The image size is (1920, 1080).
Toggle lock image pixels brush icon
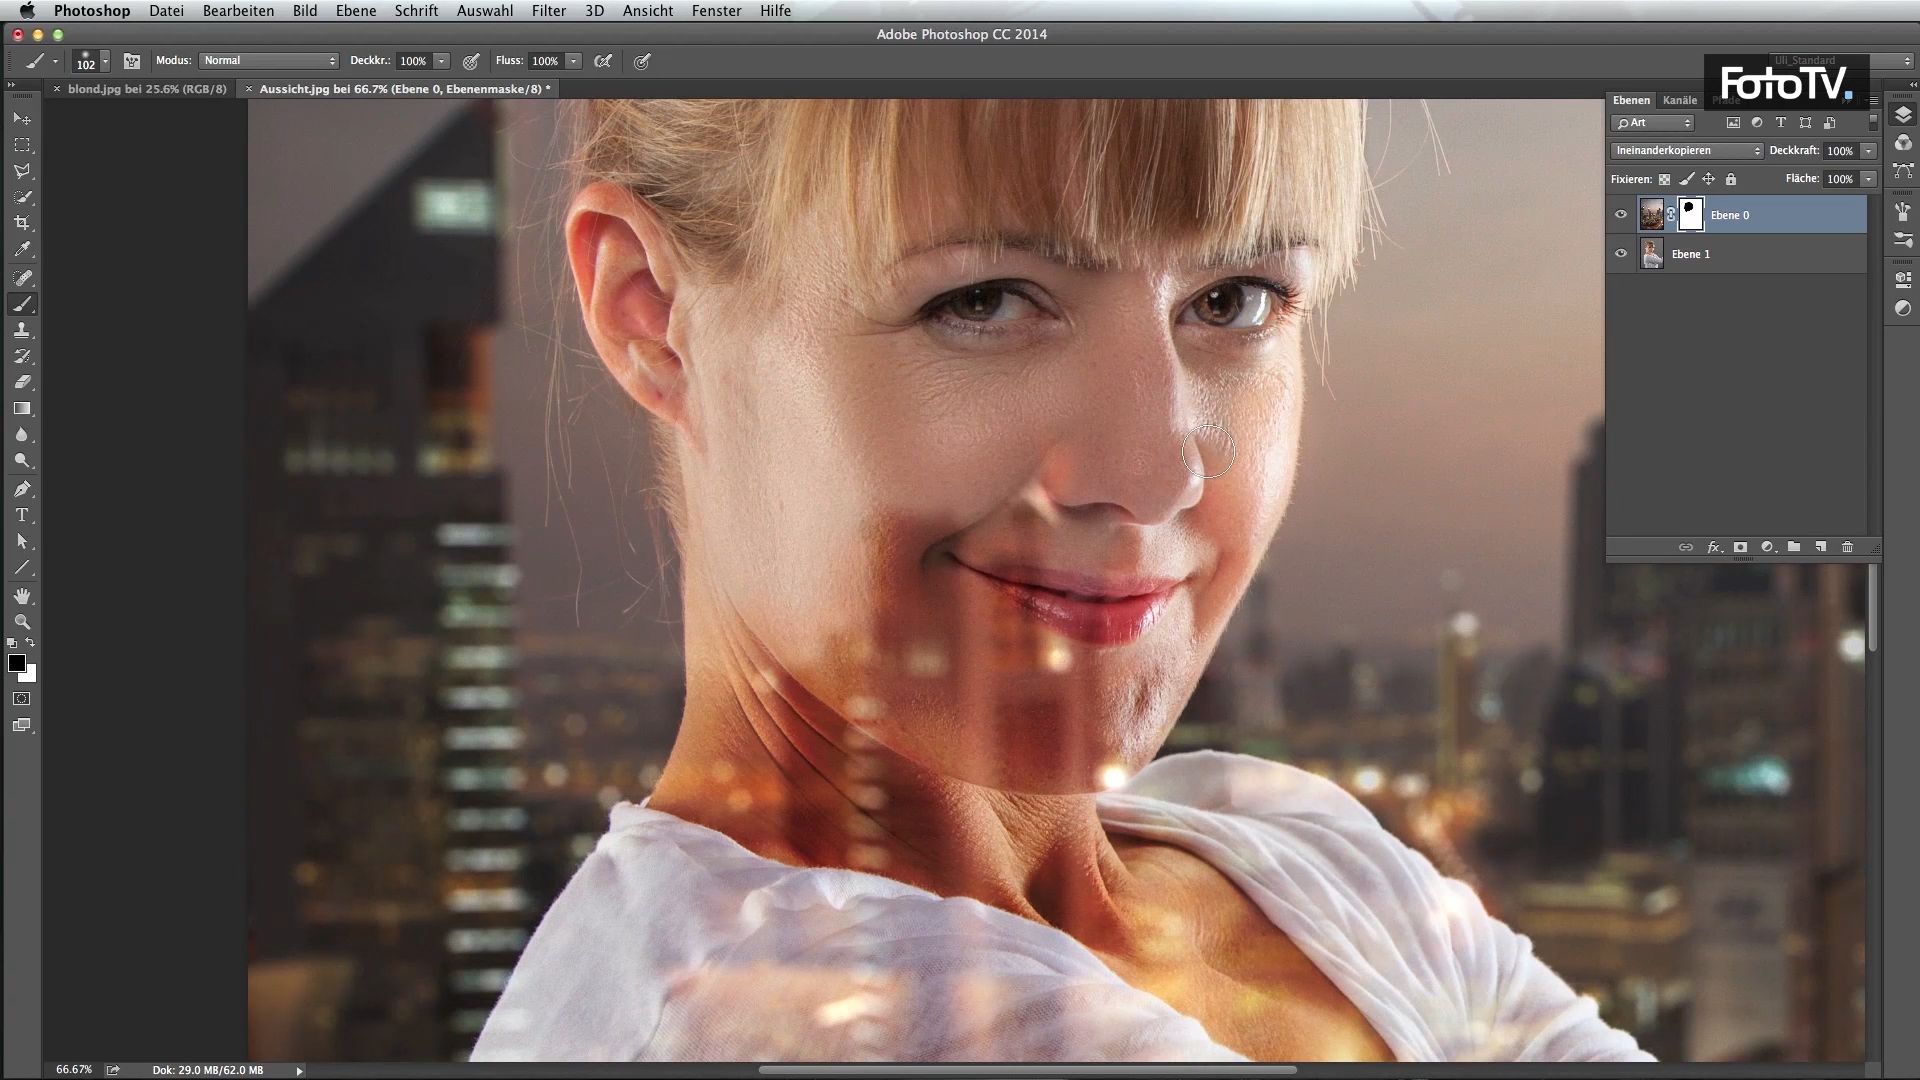tap(1686, 179)
